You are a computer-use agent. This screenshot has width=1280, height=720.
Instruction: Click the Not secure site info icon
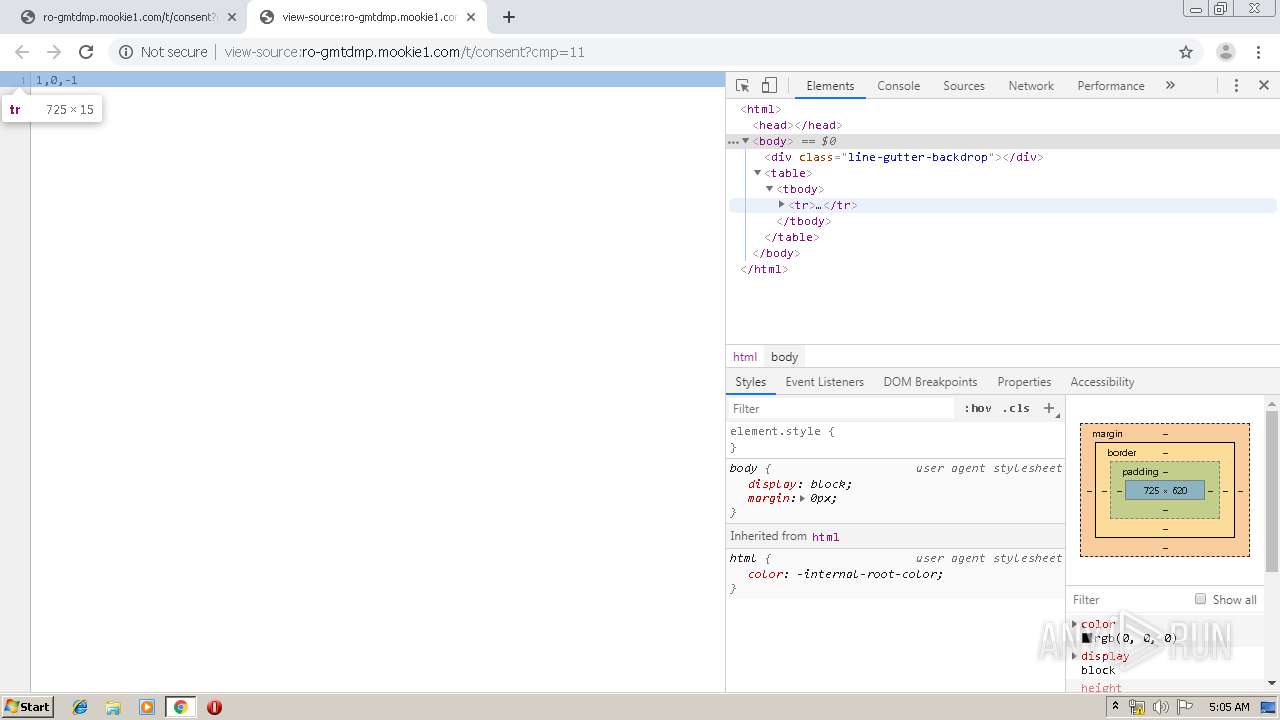pyautogui.click(x=126, y=52)
